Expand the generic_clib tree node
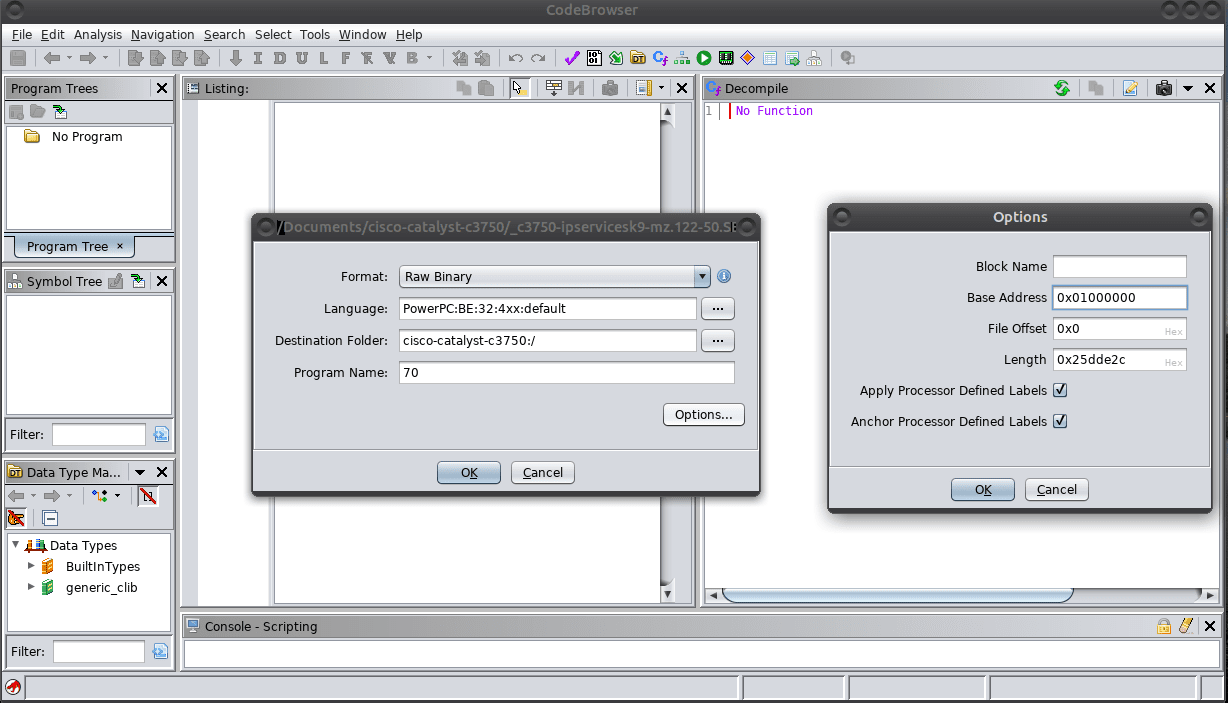 (31, 587)
